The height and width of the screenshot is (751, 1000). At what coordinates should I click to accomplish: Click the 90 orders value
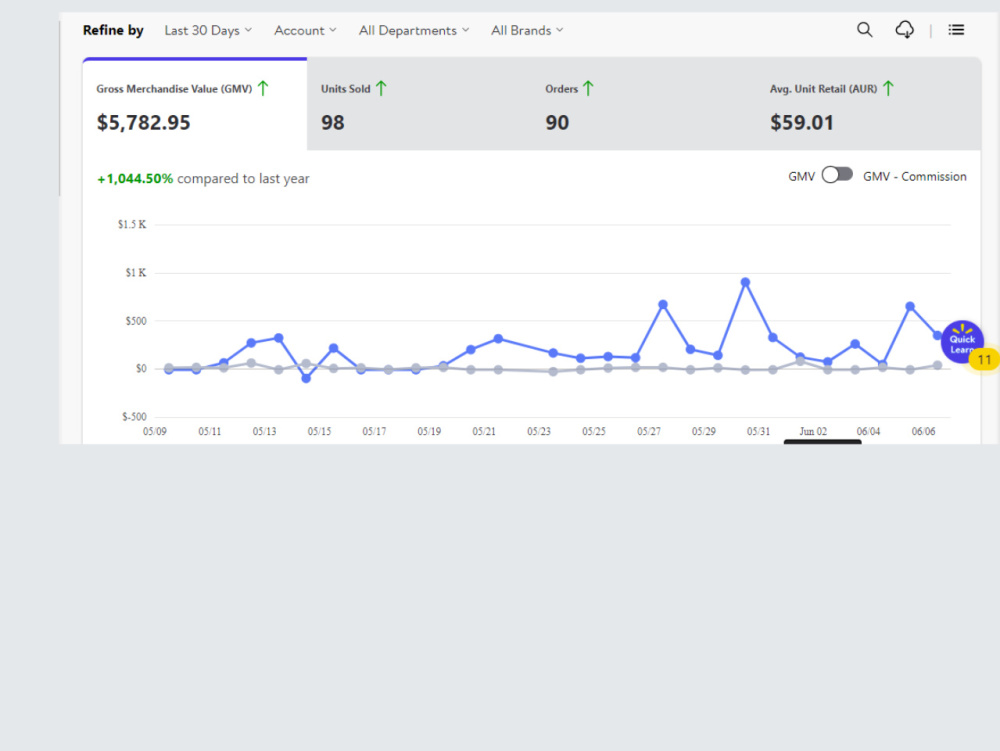click(557, 122)
